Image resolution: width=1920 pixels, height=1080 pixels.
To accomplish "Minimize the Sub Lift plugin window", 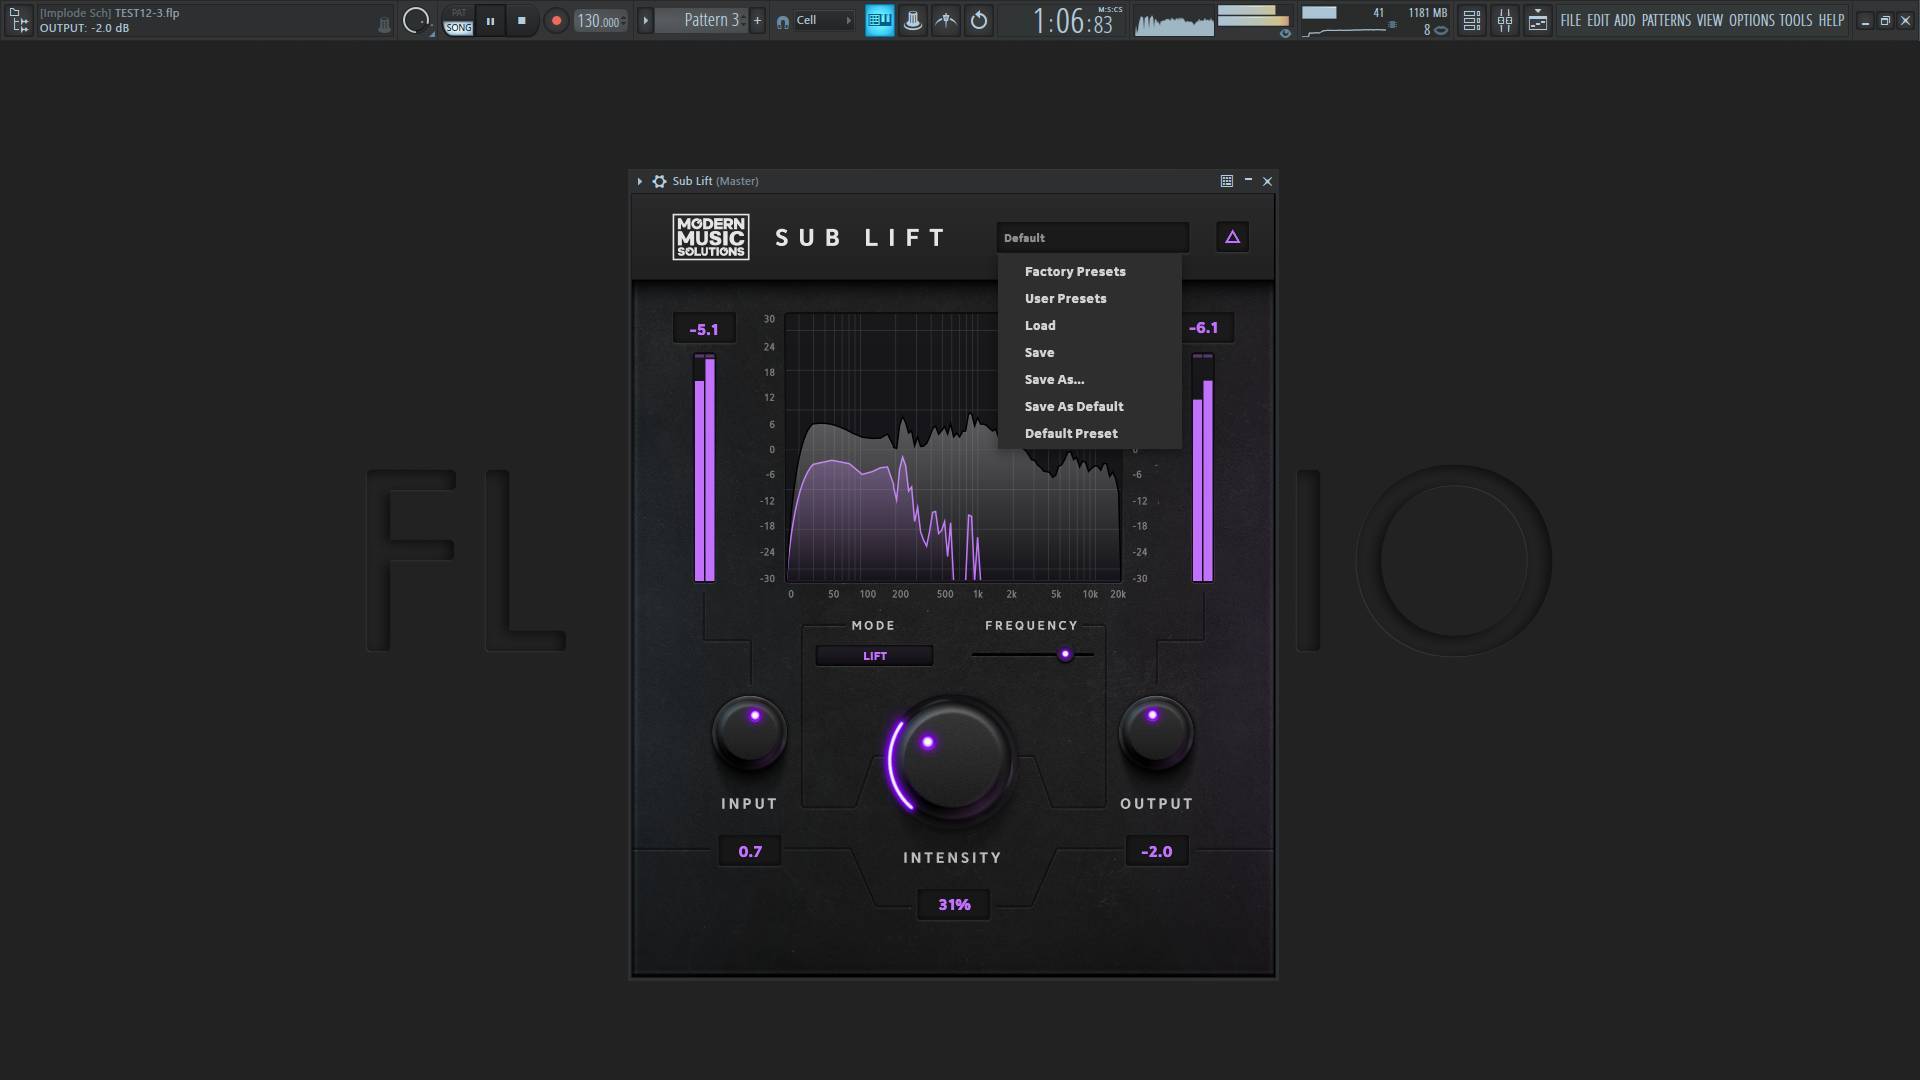I will (1248, 181).
